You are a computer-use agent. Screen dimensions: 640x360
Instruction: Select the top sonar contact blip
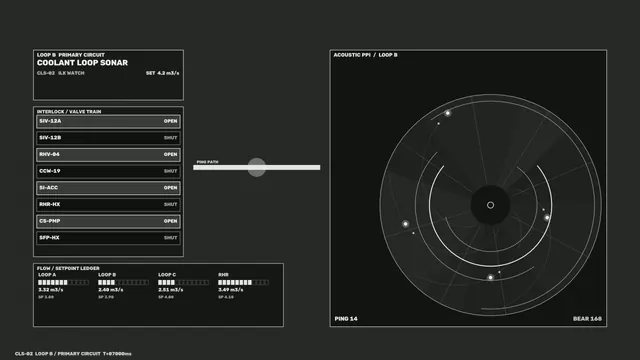tap(448, 113)
